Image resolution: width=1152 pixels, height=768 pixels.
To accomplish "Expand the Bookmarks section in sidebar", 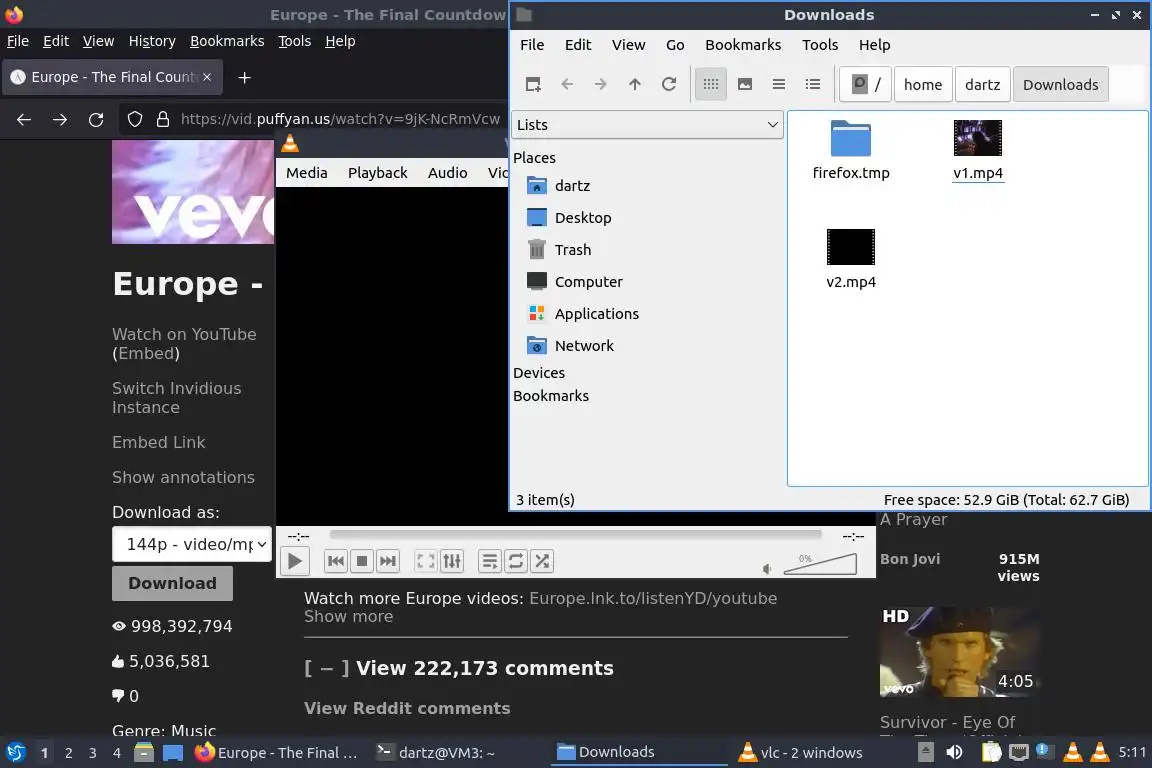I will pyautogui.click(x=551, y=396).
